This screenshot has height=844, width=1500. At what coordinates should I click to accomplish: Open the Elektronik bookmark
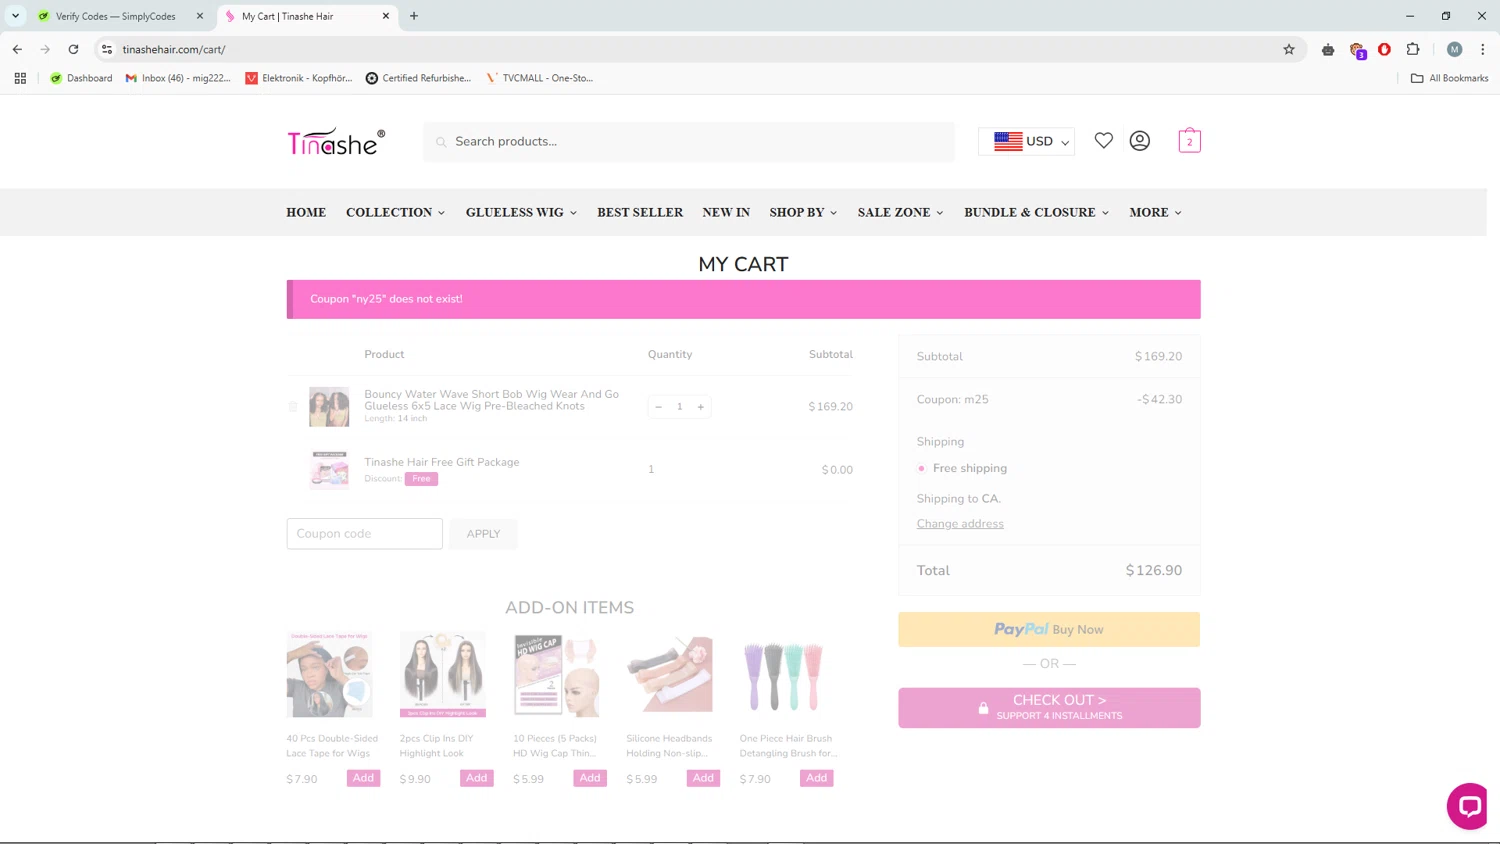(299, 78)
